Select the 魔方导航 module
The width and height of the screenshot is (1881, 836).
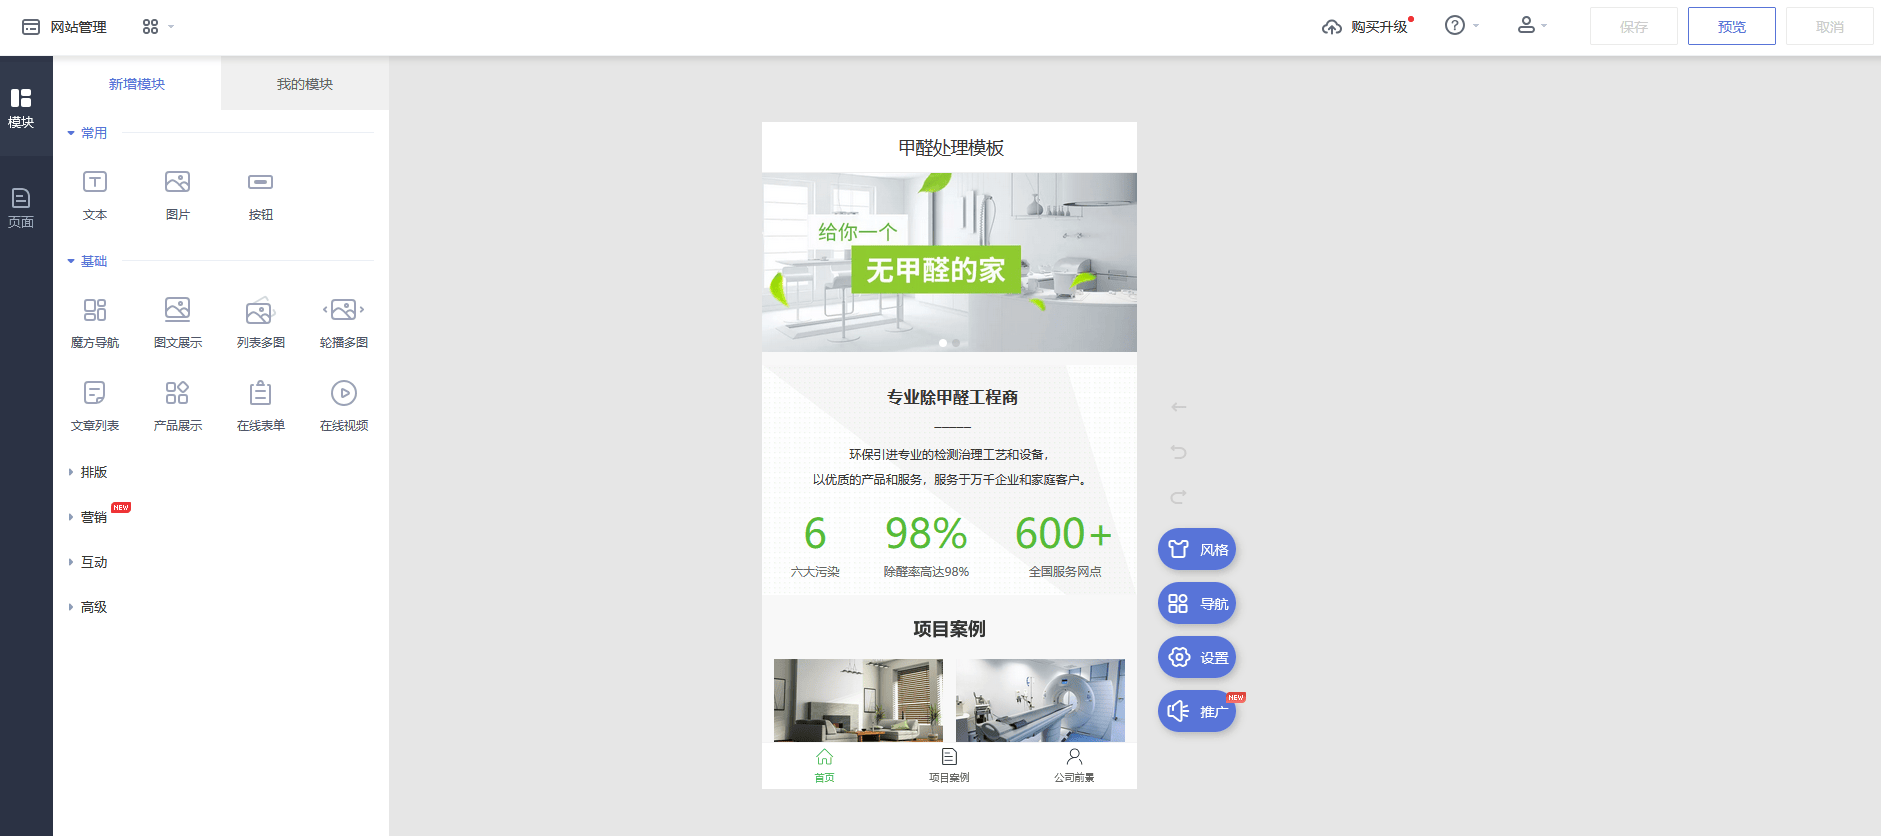coord(95,322)
